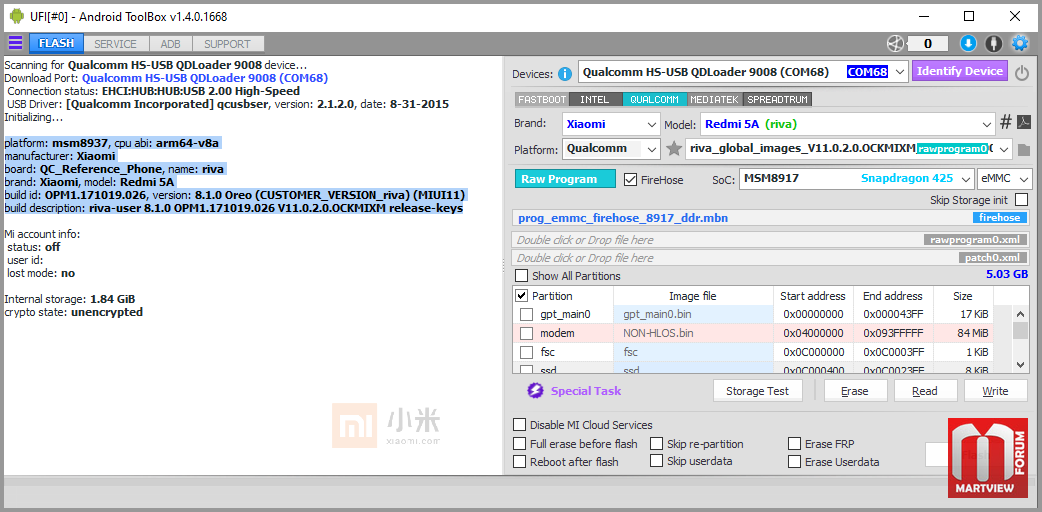Screen dimensions: 1042x512
Task: Click partition list scrollbar down arrow
Action: 1021,364
